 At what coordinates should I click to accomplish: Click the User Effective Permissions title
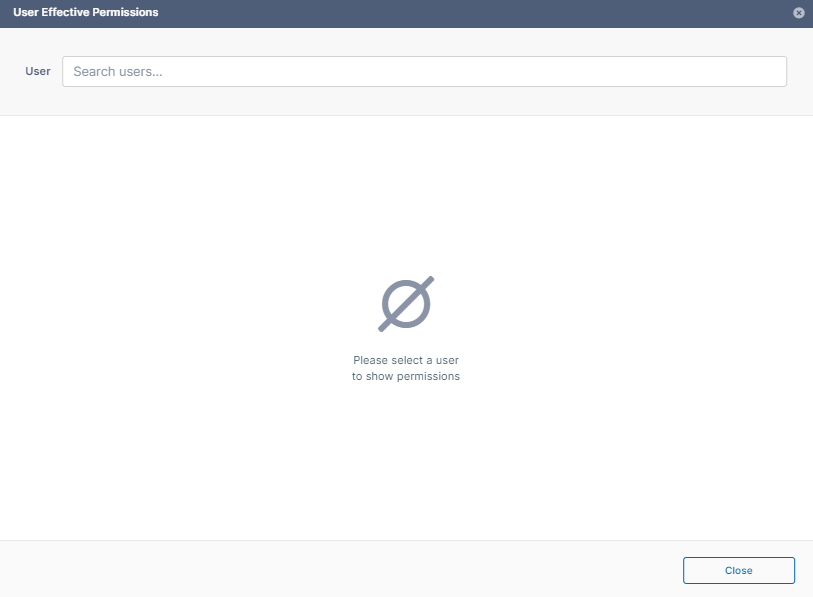[83, 12]
